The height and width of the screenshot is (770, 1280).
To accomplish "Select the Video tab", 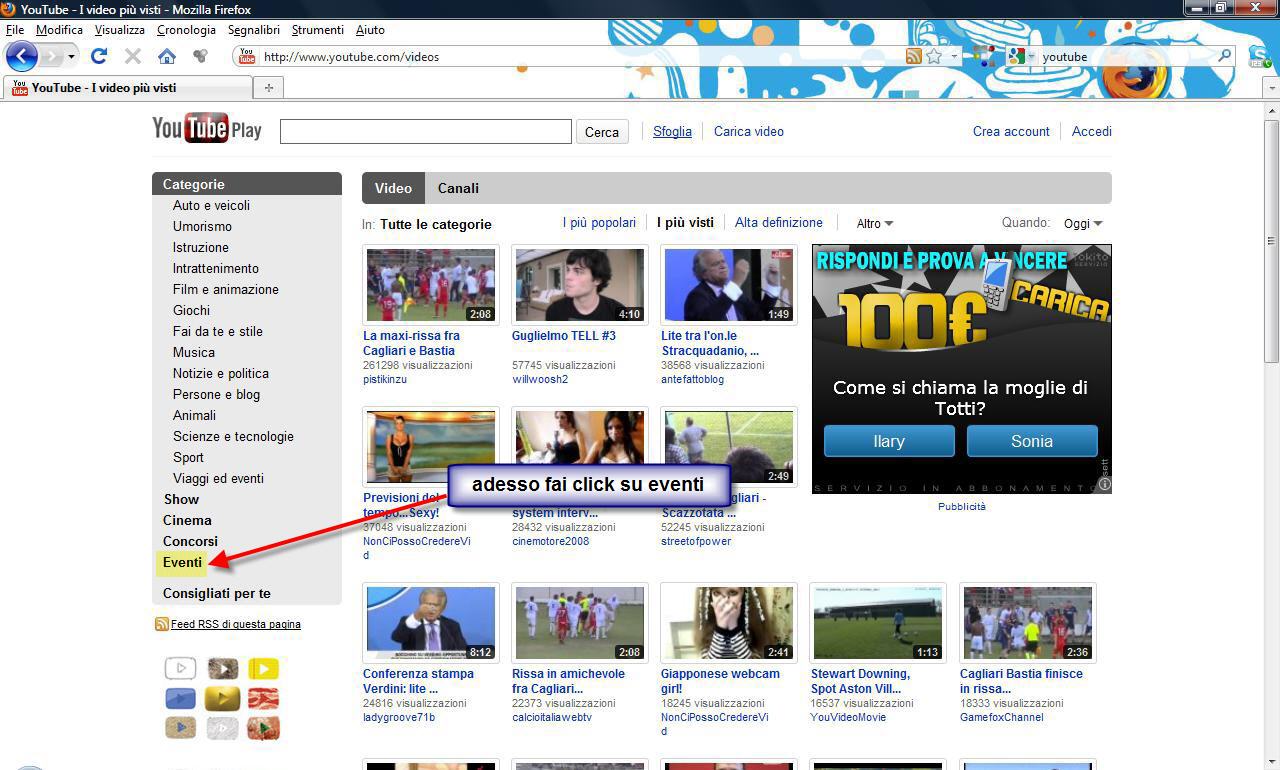I will tap(393, 188).
